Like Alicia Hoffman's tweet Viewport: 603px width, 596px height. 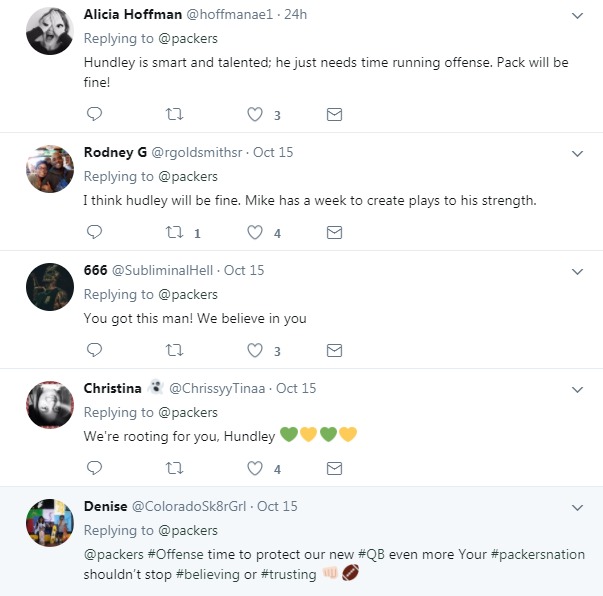pos(255,114)
